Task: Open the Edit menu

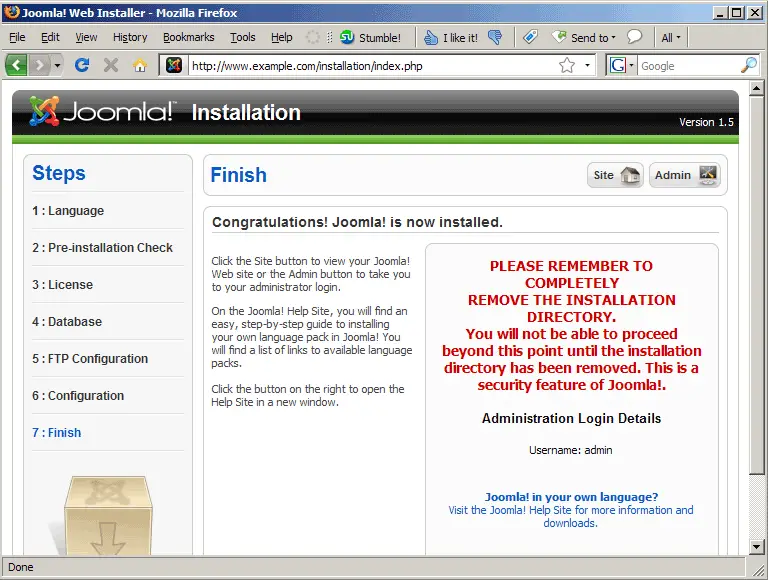Action: pos(50,37)
